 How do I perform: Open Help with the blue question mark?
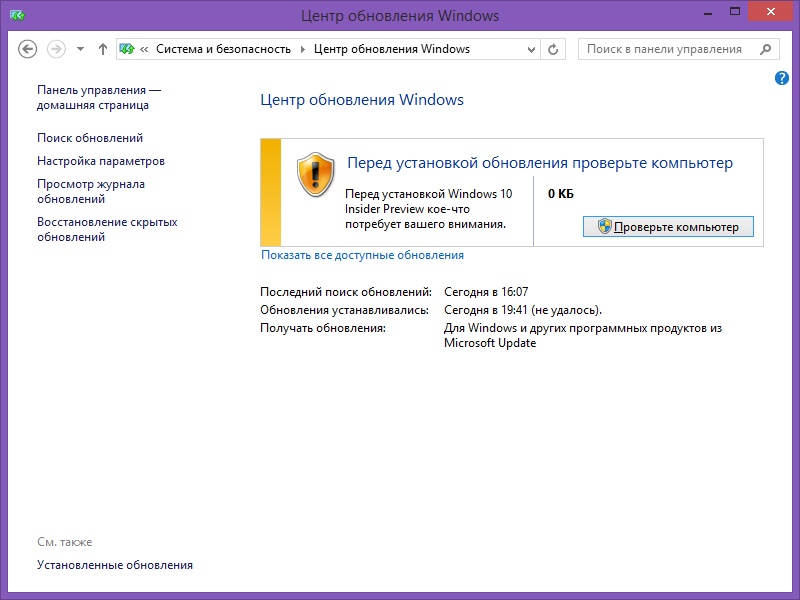pos(781,78)
